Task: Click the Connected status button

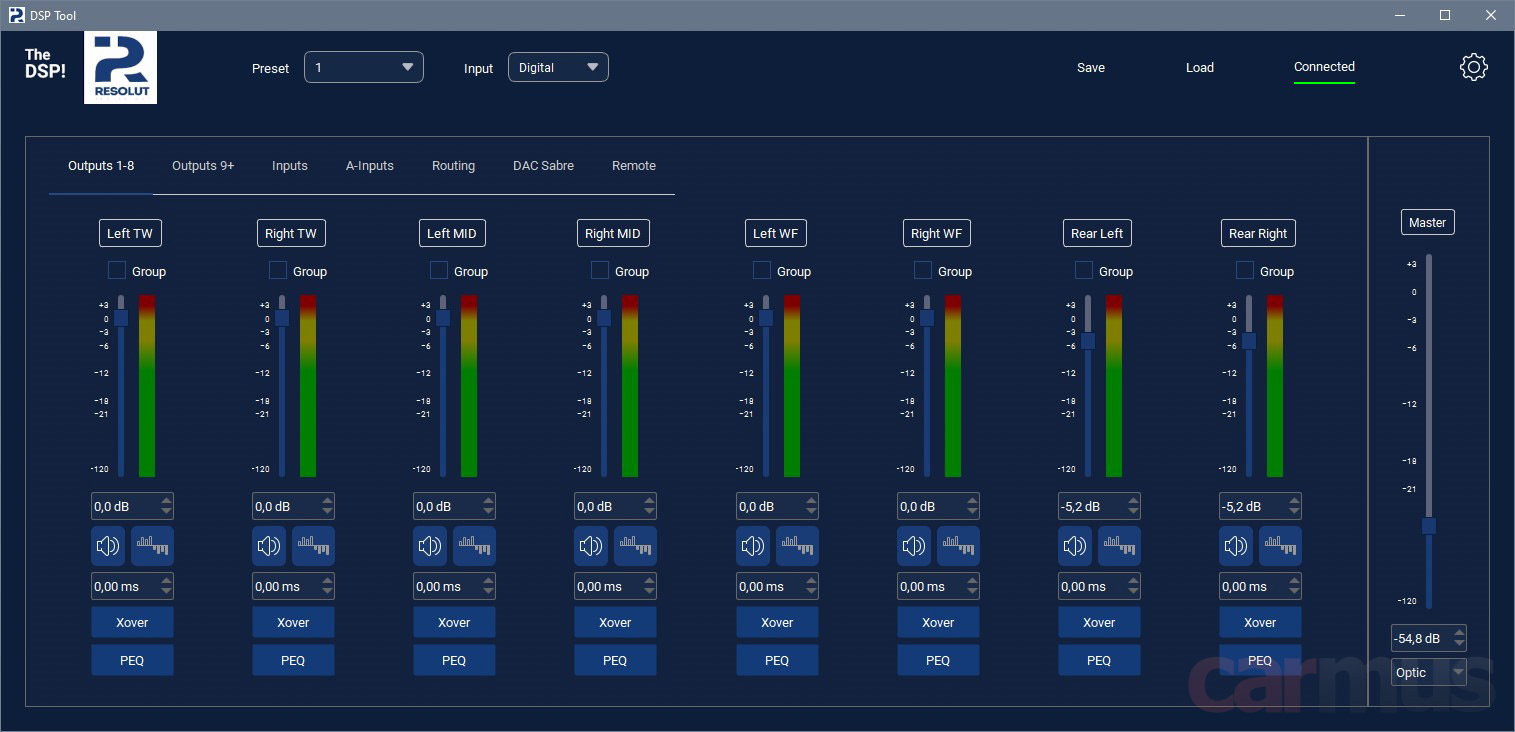Action: tap(1324, 68)
